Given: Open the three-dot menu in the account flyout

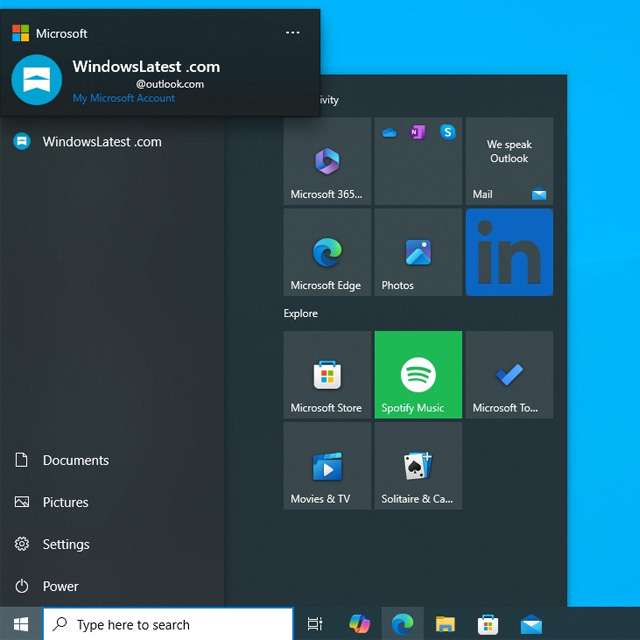Looking at the screenshot, I should tap(293, 33).
